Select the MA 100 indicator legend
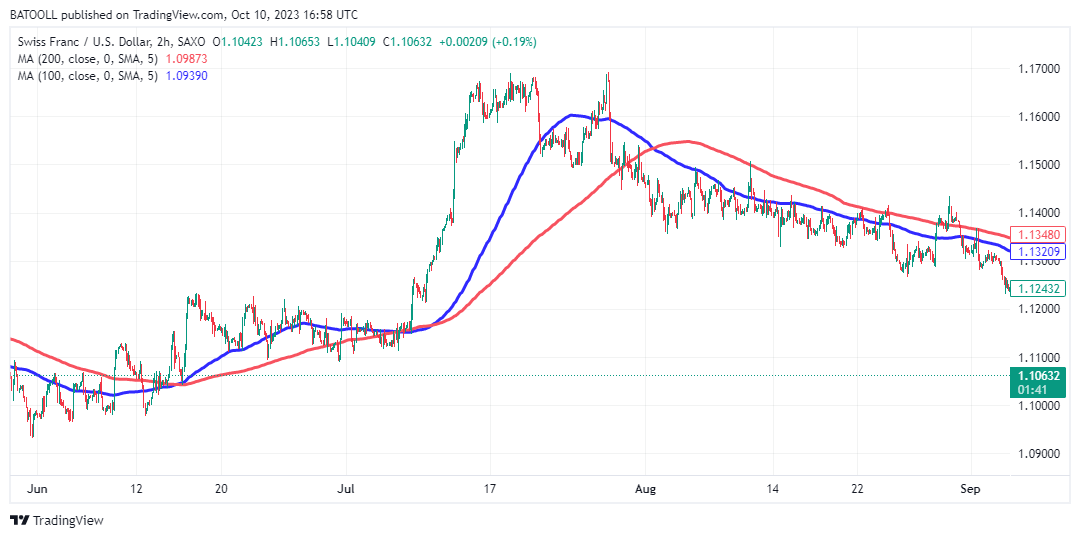Viewport: 1080px width, 538px height. (x=86, y=76)
